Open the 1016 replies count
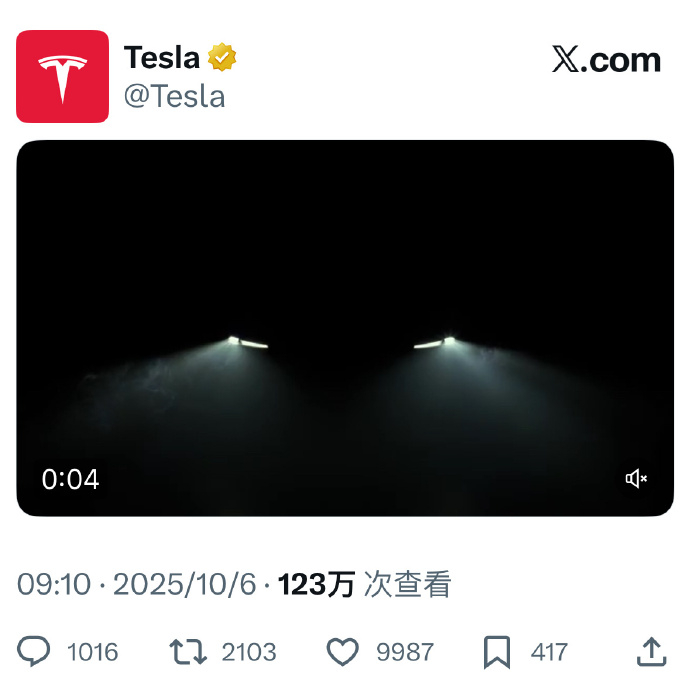Viewport: 690px width, 693px height. point(92,652)
